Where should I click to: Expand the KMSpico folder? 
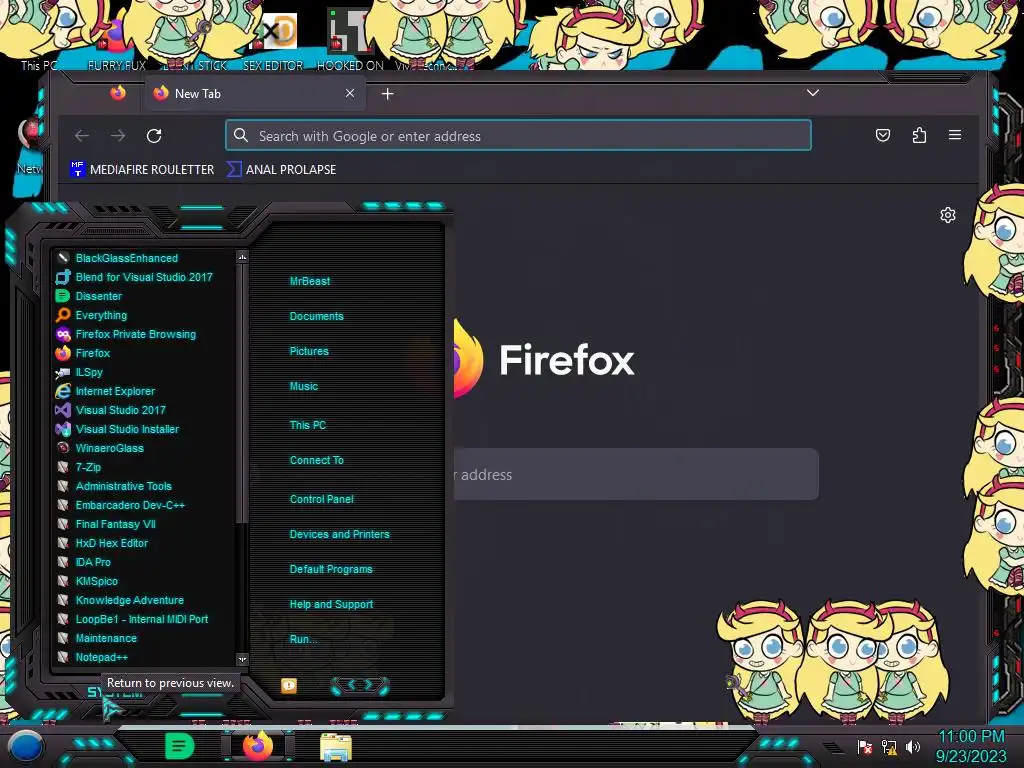(88, 581)
